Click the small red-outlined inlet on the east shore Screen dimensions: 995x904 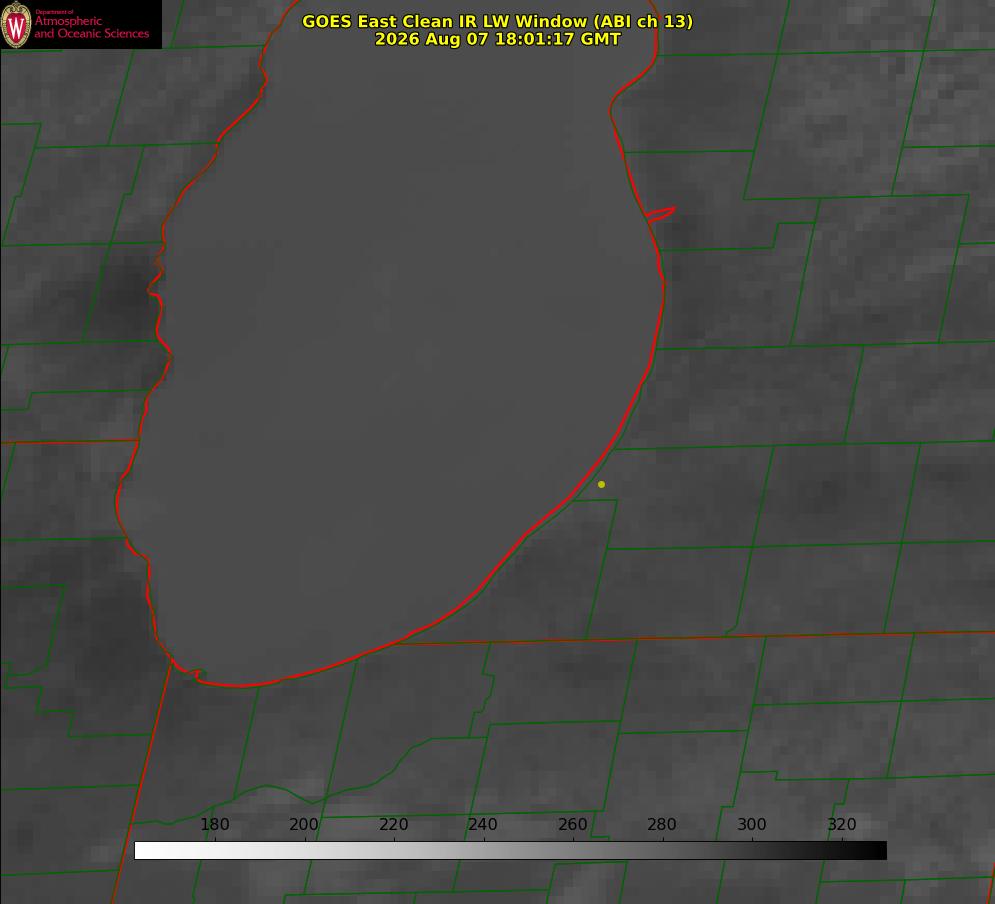point(660,213)
